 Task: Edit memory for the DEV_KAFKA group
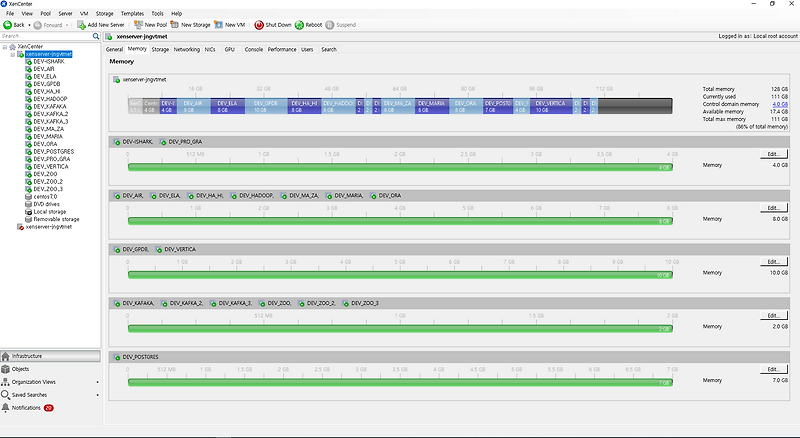point(773,315)
